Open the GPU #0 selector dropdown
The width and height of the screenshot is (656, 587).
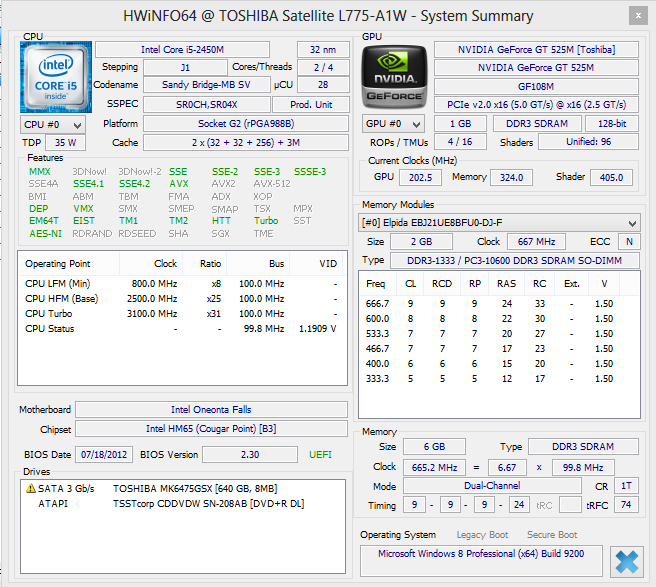393,124
